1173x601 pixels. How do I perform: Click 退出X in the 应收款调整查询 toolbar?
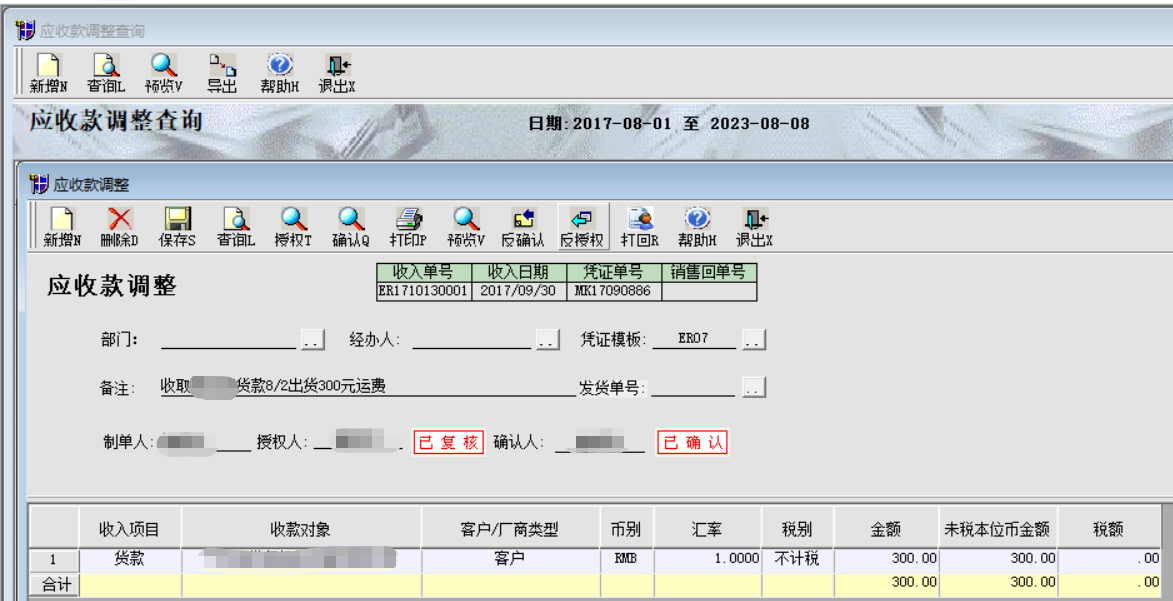[337, 73]
